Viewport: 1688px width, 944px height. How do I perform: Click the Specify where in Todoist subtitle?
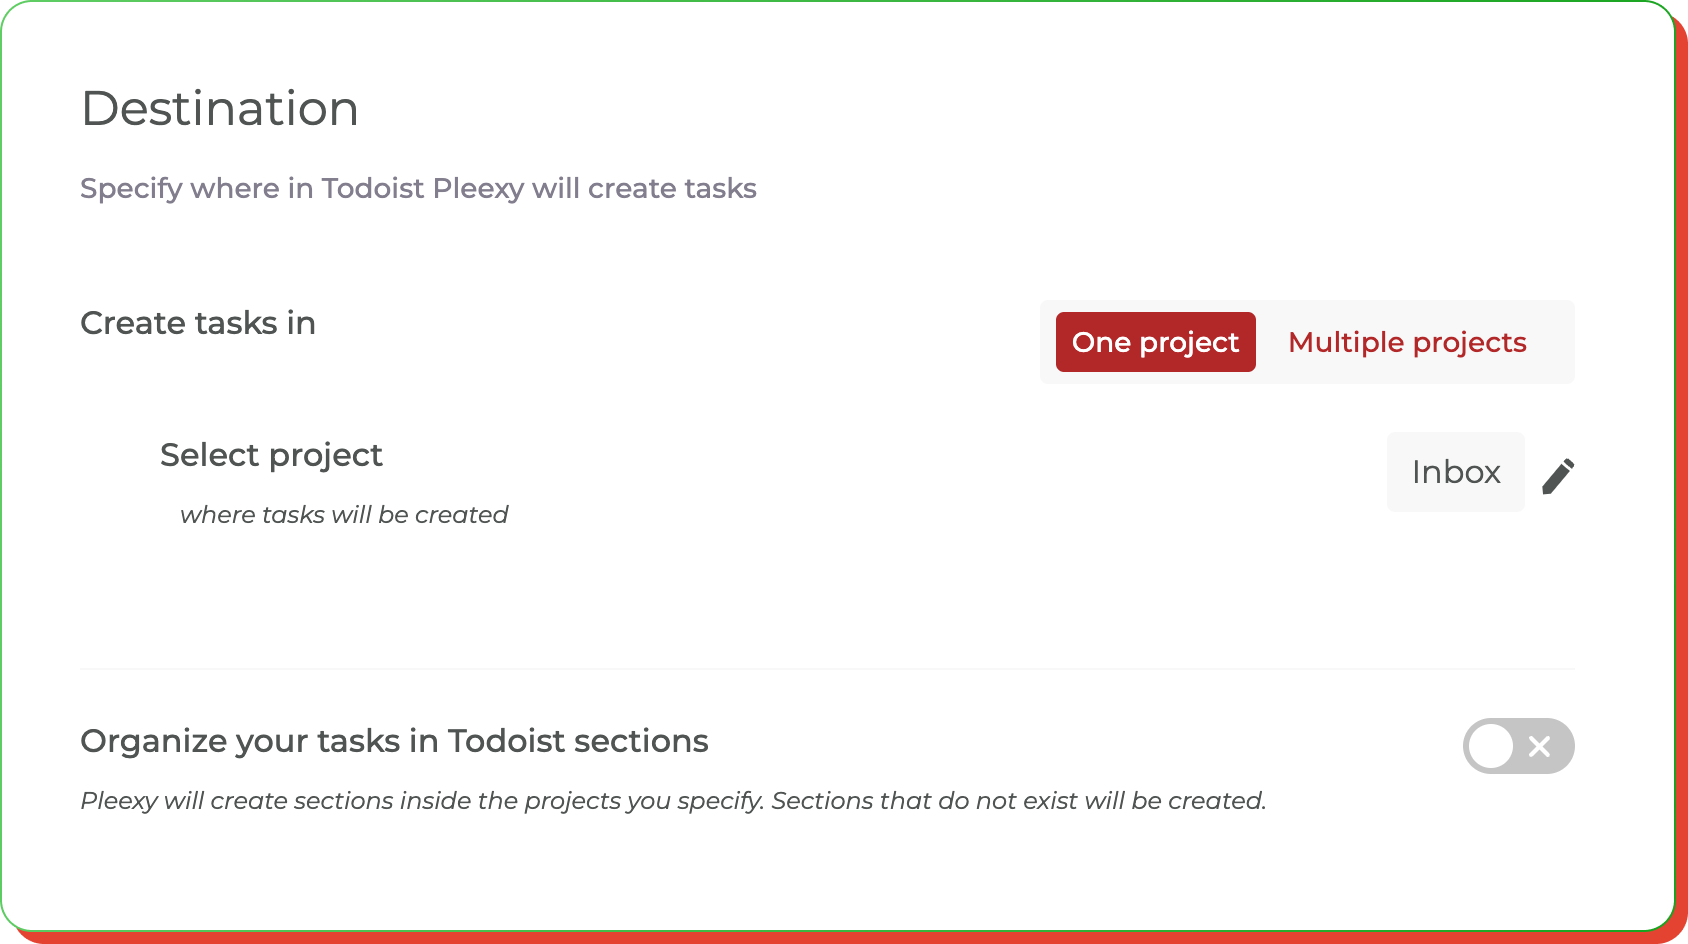coord(418,188)
